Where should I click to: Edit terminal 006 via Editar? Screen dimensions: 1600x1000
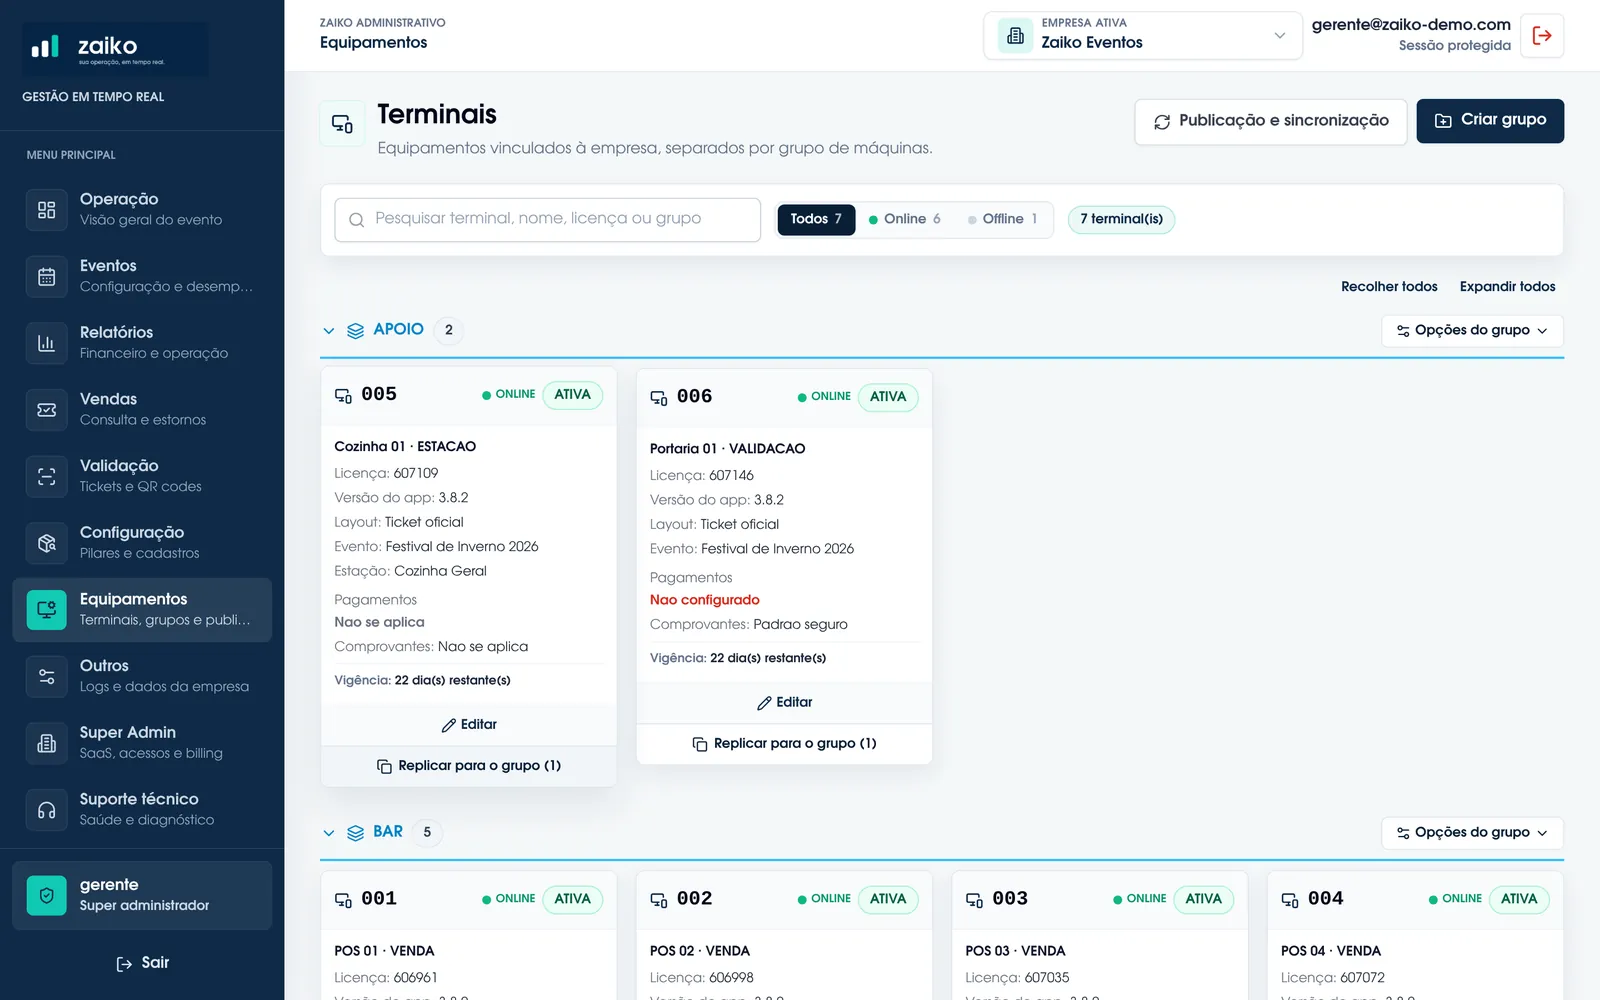coord(784,703)
